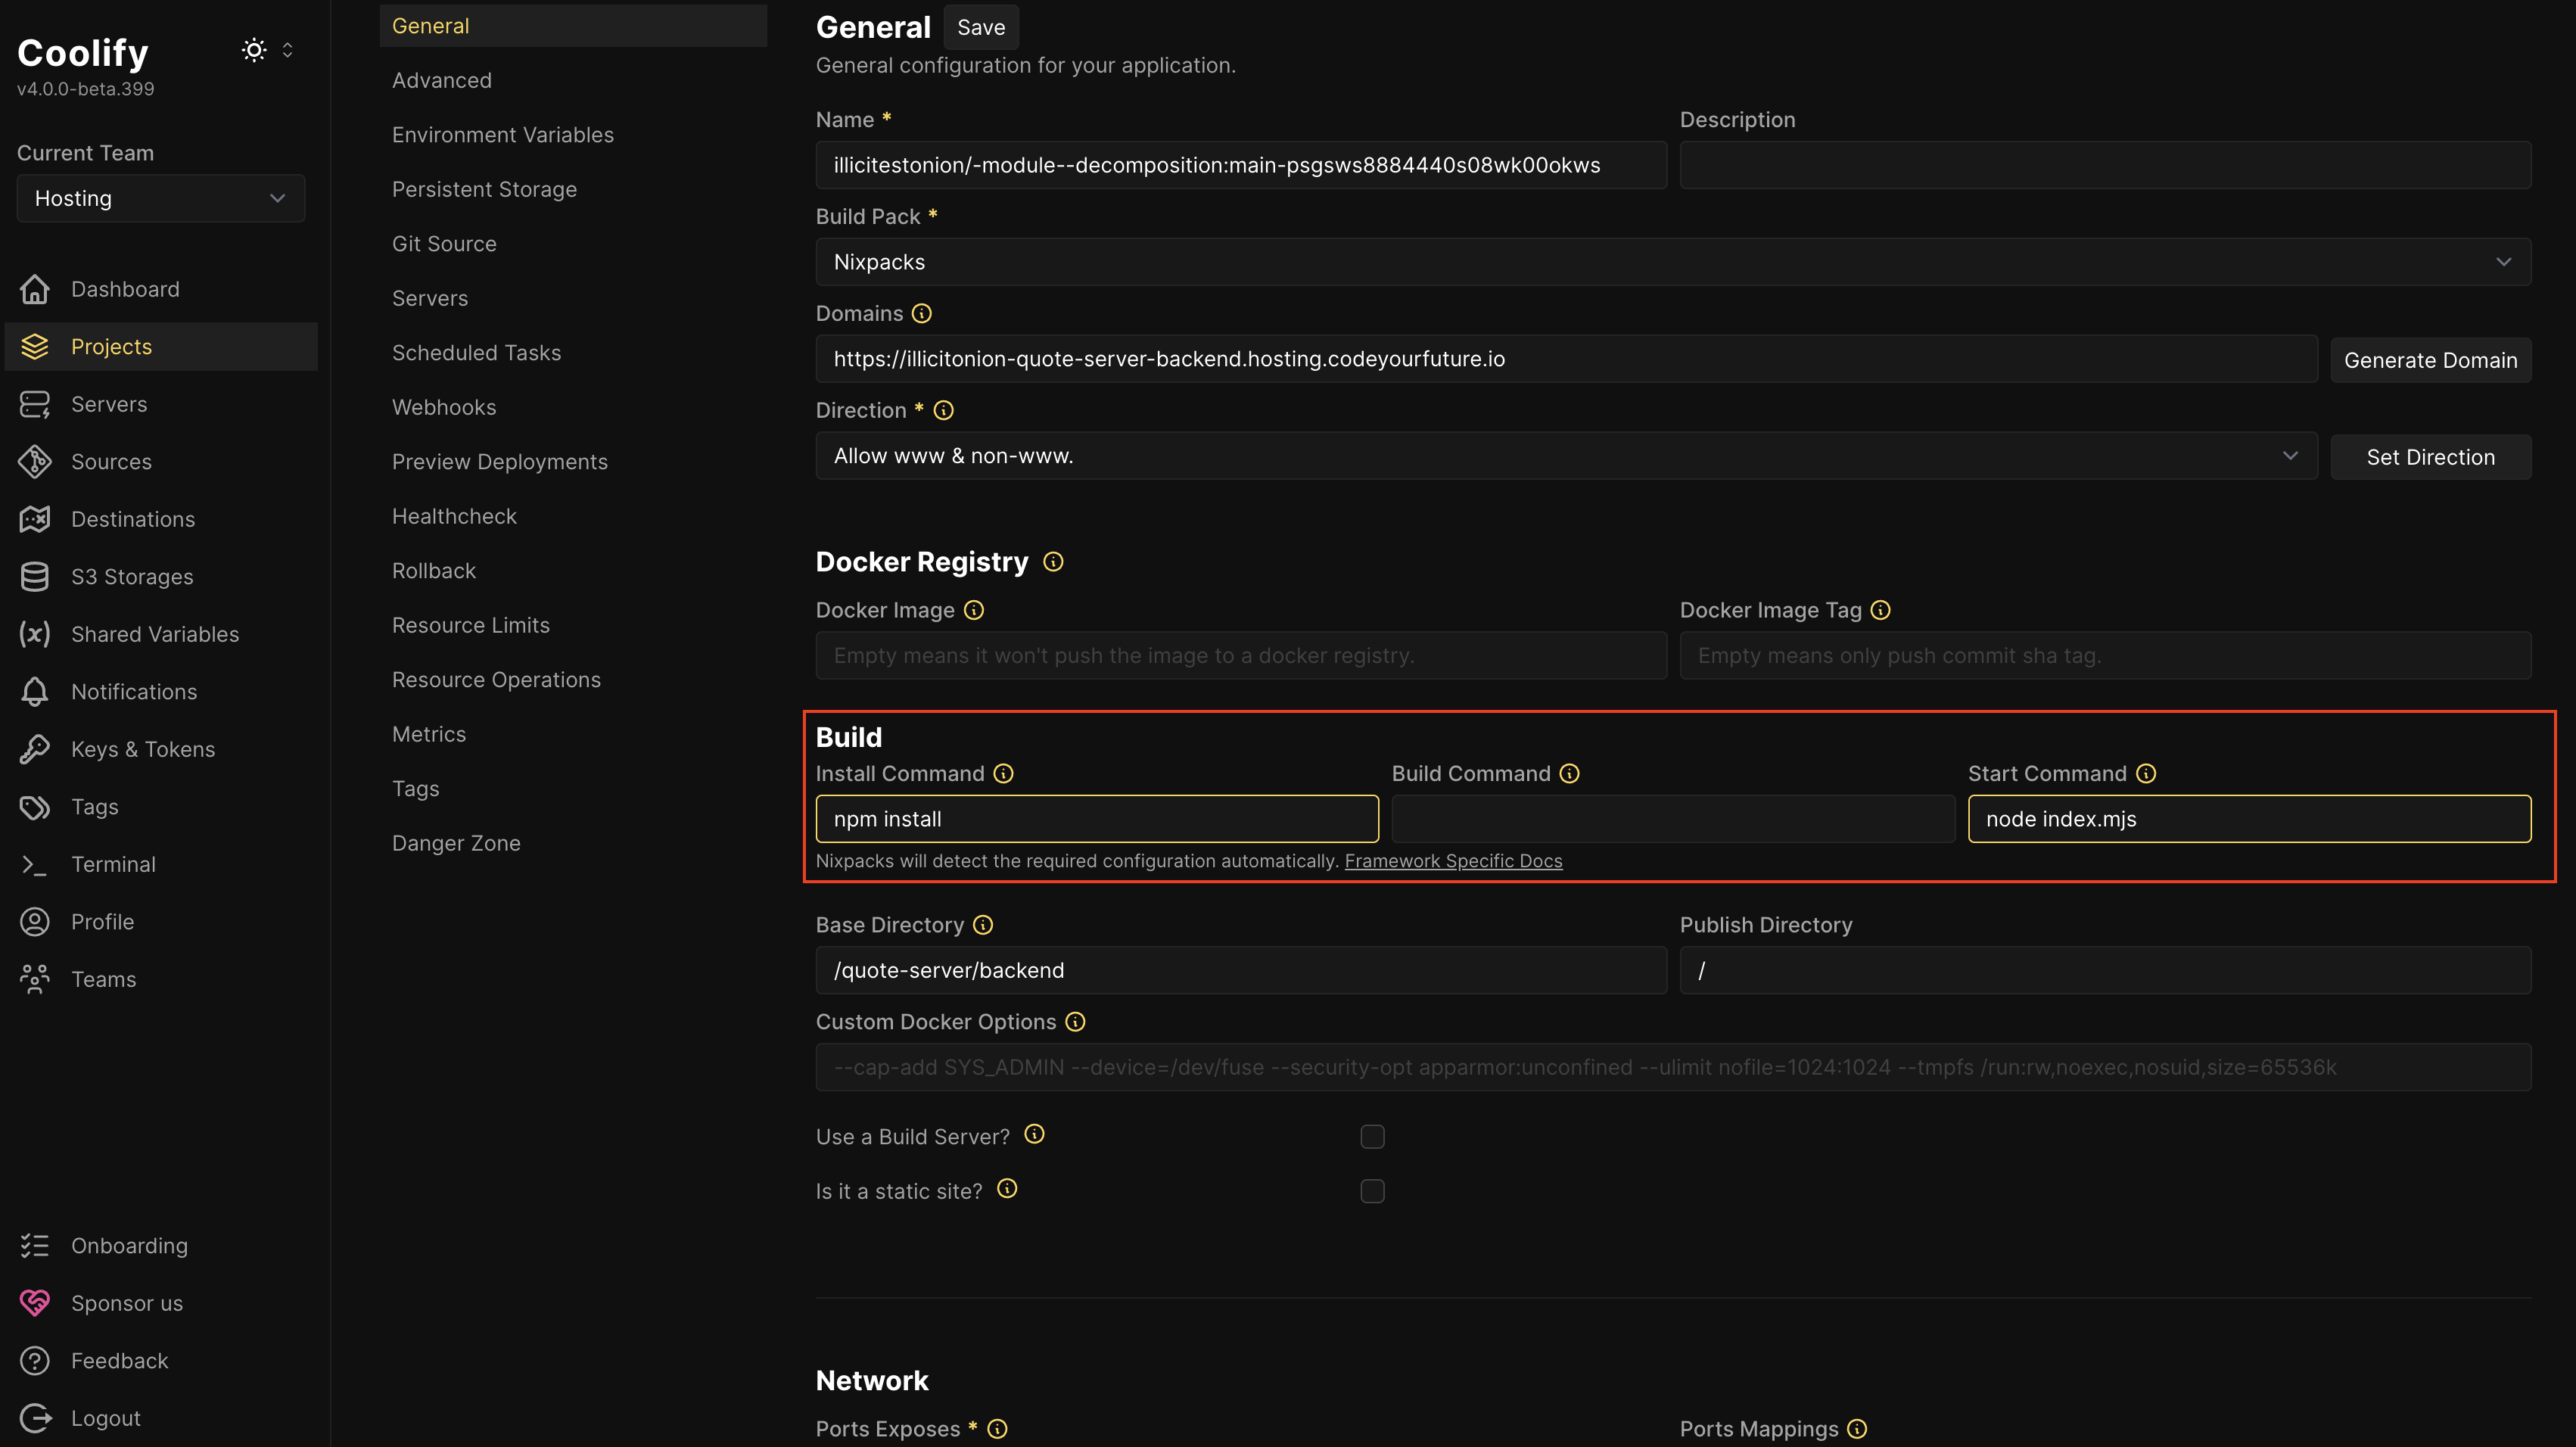
Task: Open the Framework Specific Docs link
Action: click(1453, 860)
